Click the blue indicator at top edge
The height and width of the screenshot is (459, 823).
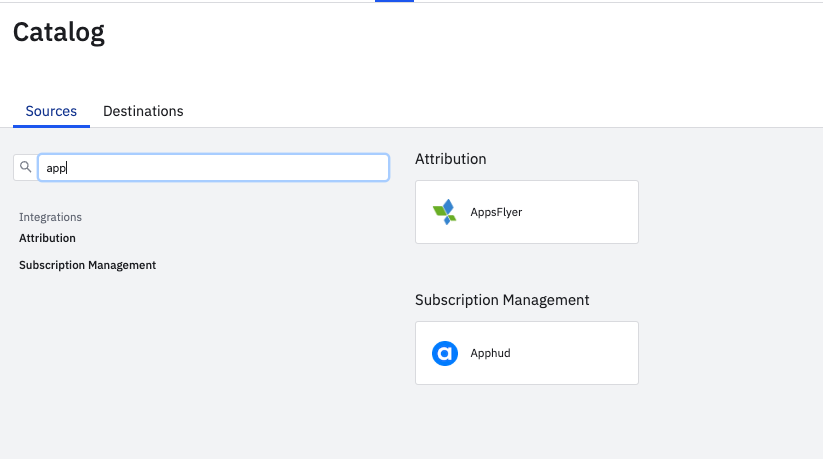pyautogui.click(x=394, y=1)
